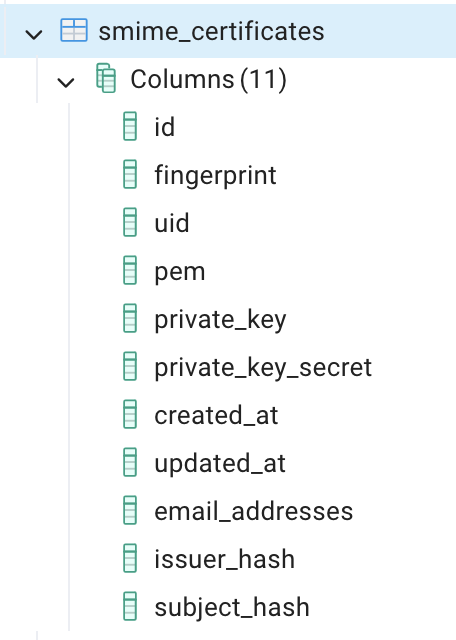456x640 pixels.
Task: Select the Columns (11) label
Action: click(209, 79)
